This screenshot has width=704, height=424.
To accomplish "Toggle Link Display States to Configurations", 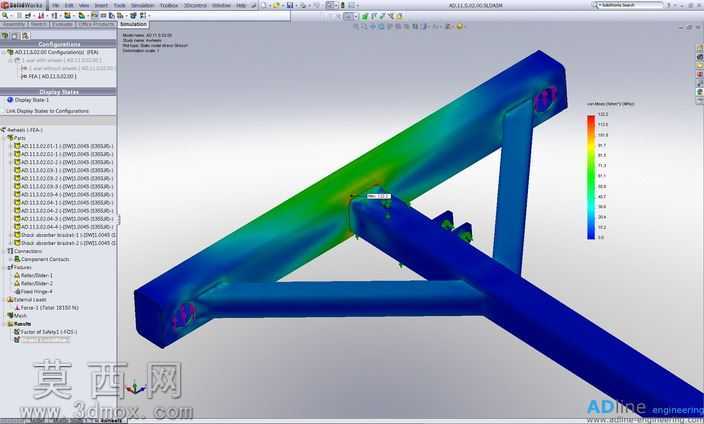I will click(x=48, y=111).
